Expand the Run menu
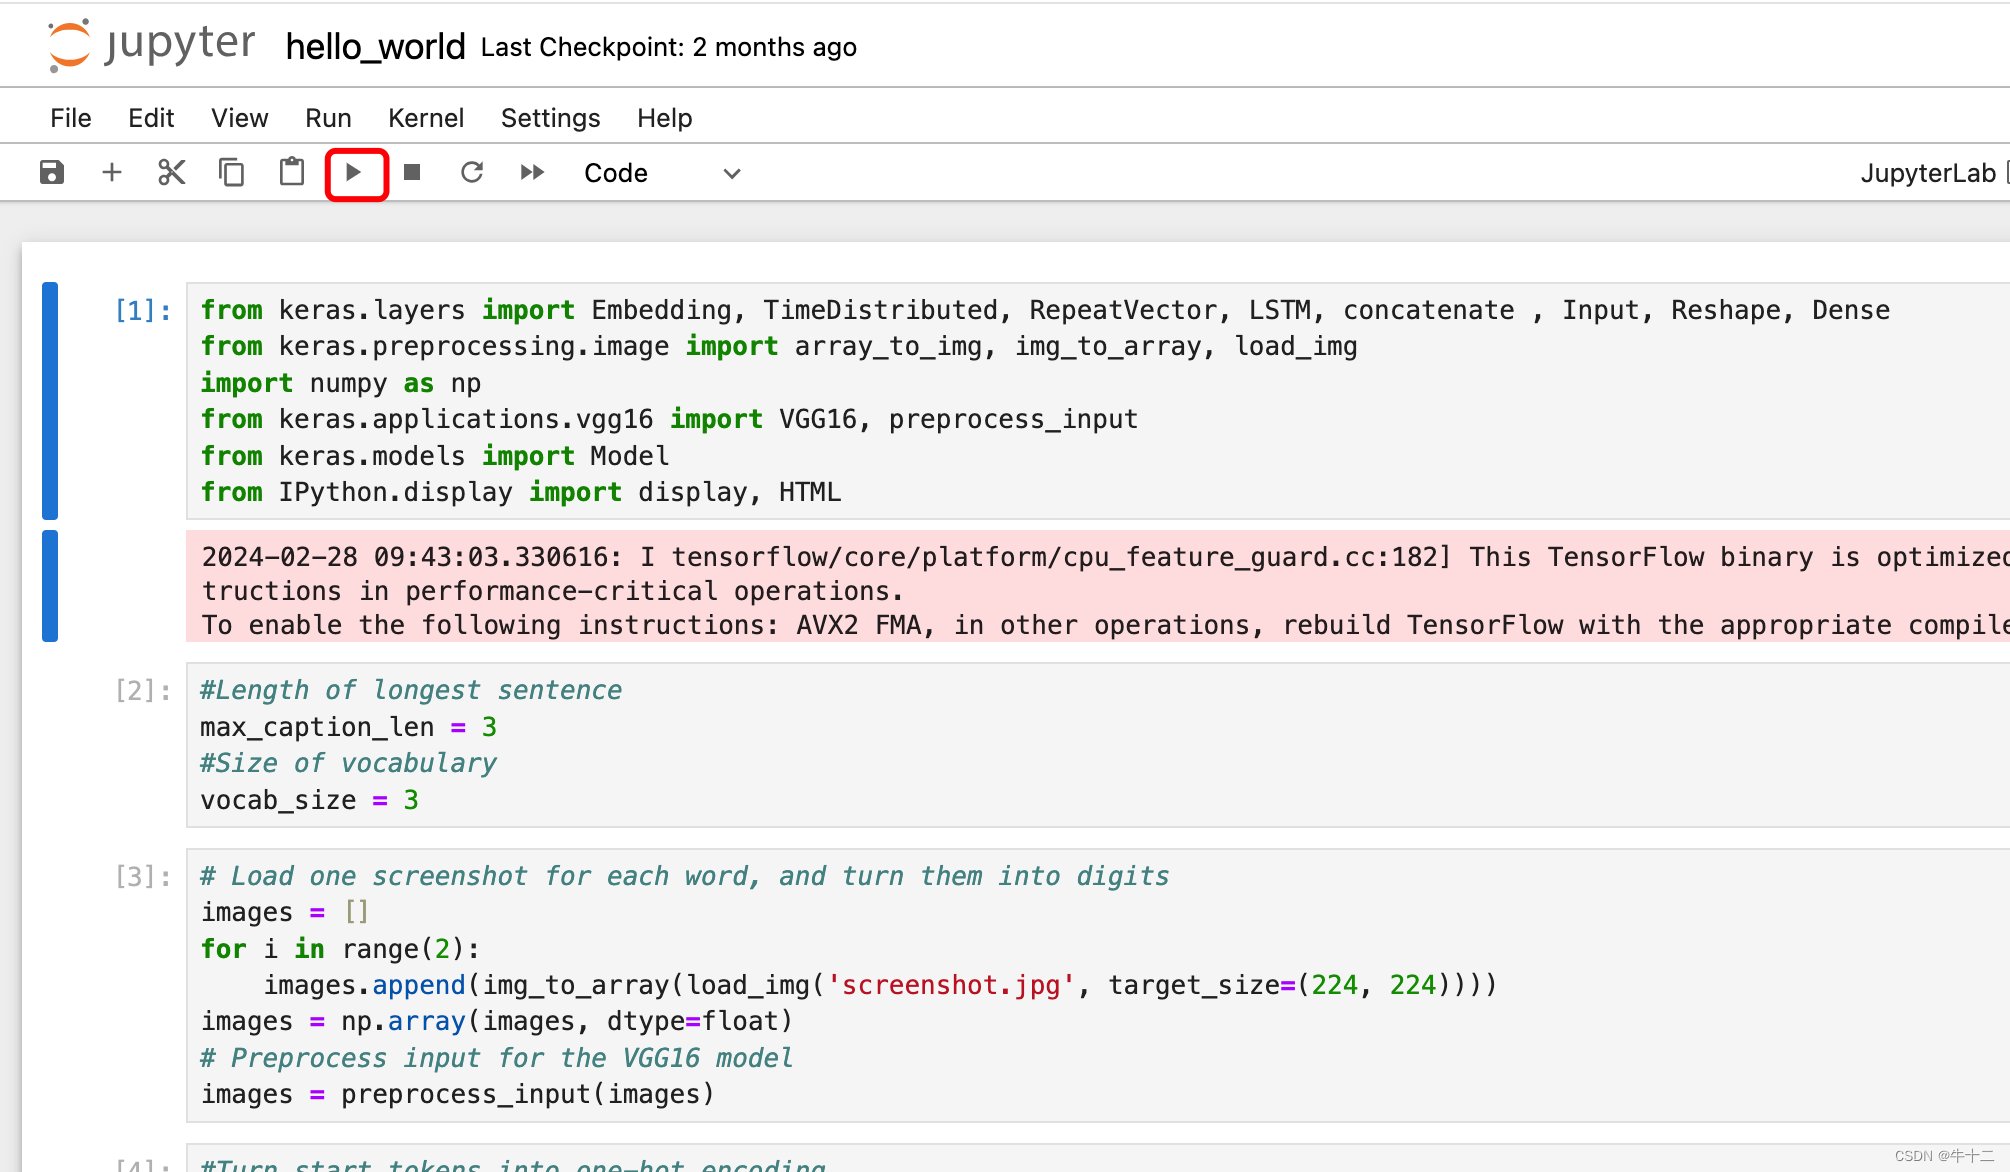2010x1172 pixels. pos(327,117)
